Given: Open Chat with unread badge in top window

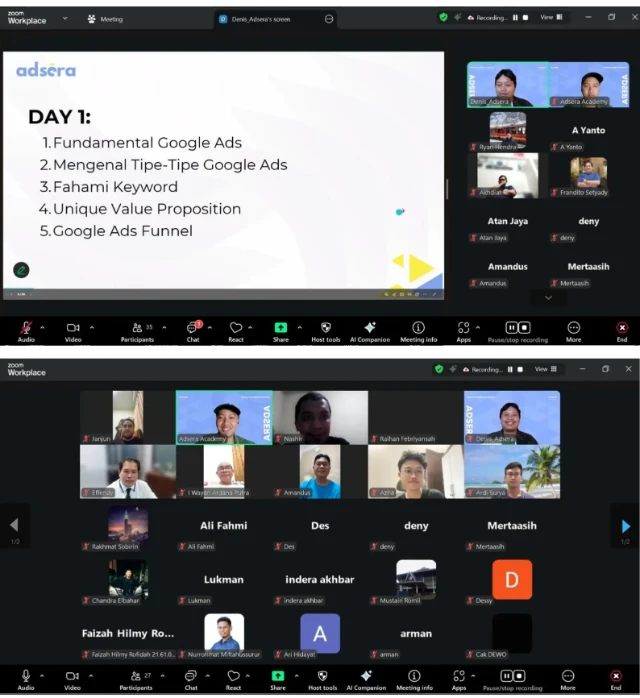Looking at the screenshot, I should 193,332.
